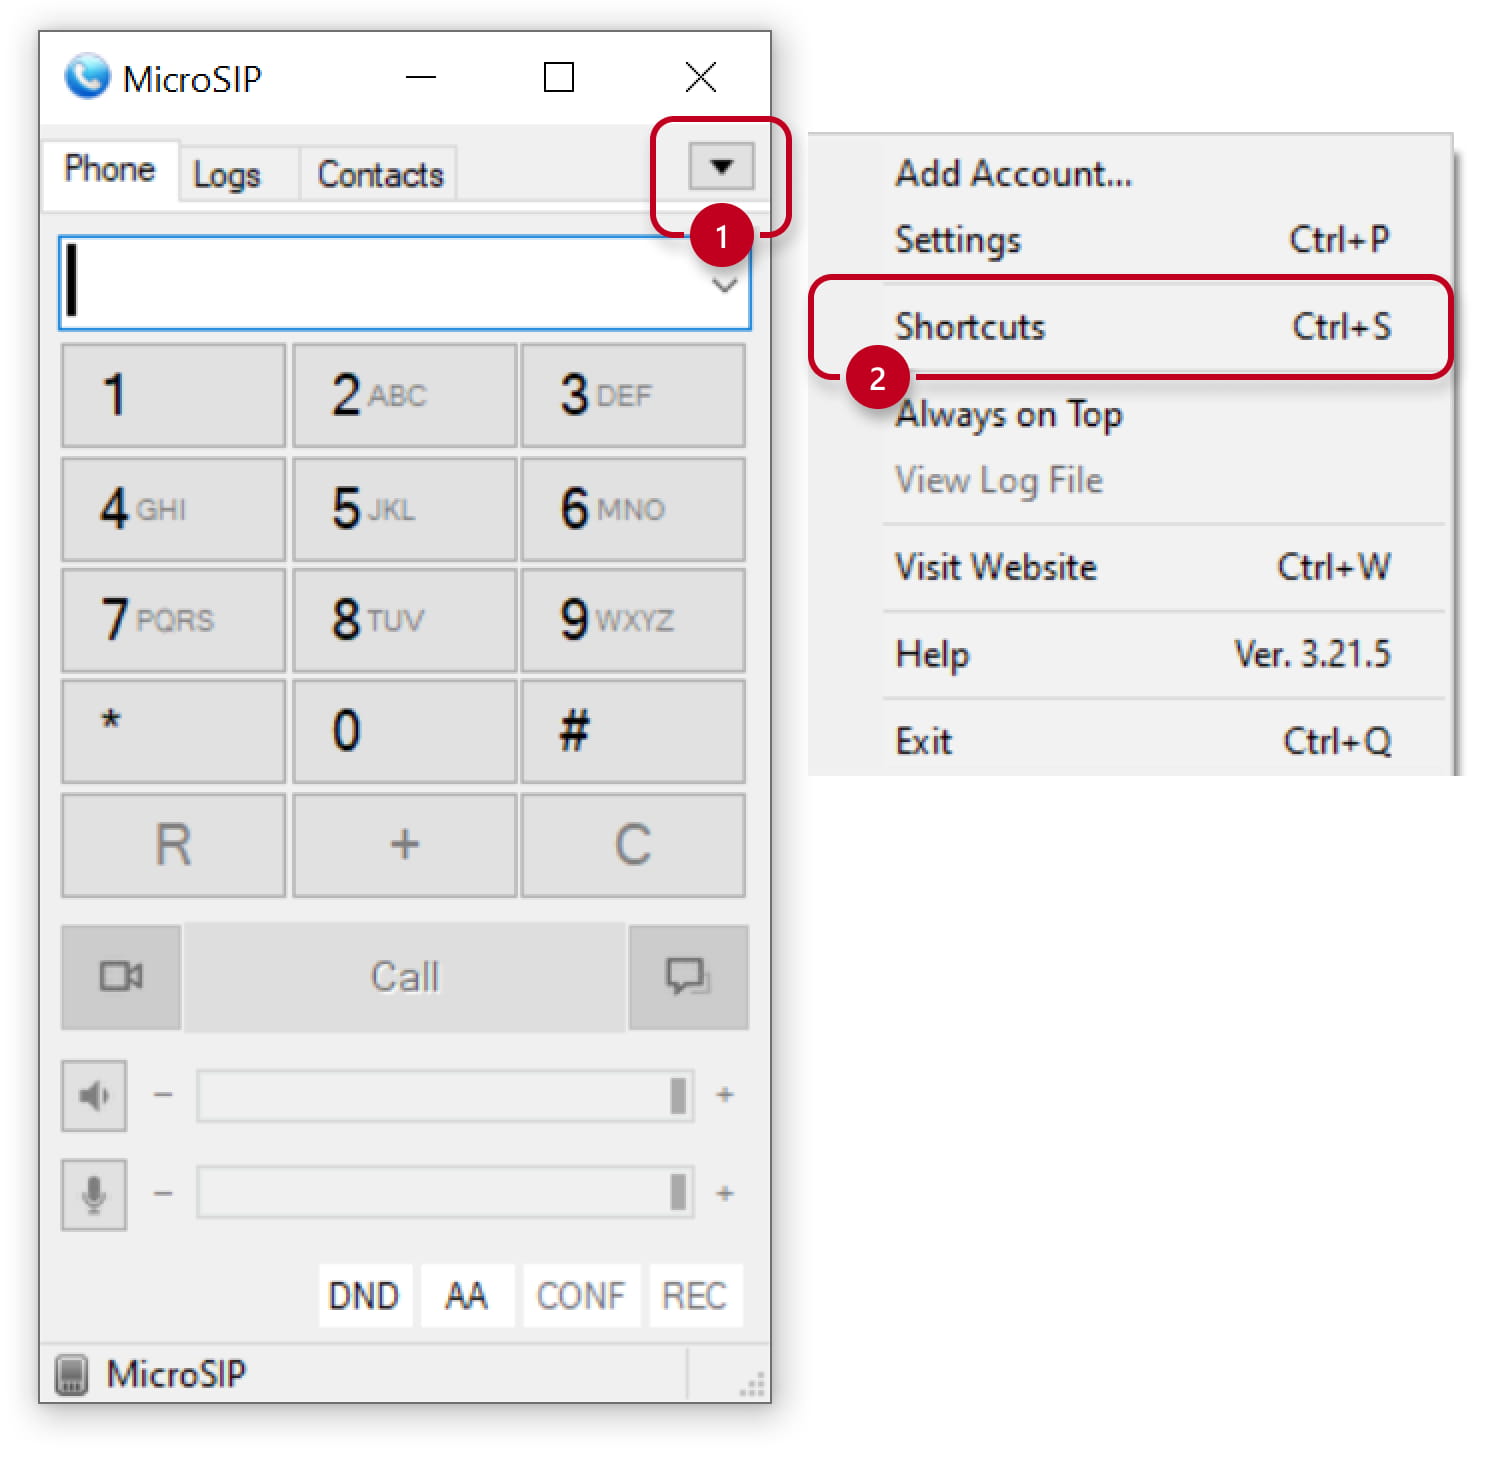This screenshot has height=1468, width=1510.
Task: Open the main menu dropdown arrow
Action: (x=721, y=166)
